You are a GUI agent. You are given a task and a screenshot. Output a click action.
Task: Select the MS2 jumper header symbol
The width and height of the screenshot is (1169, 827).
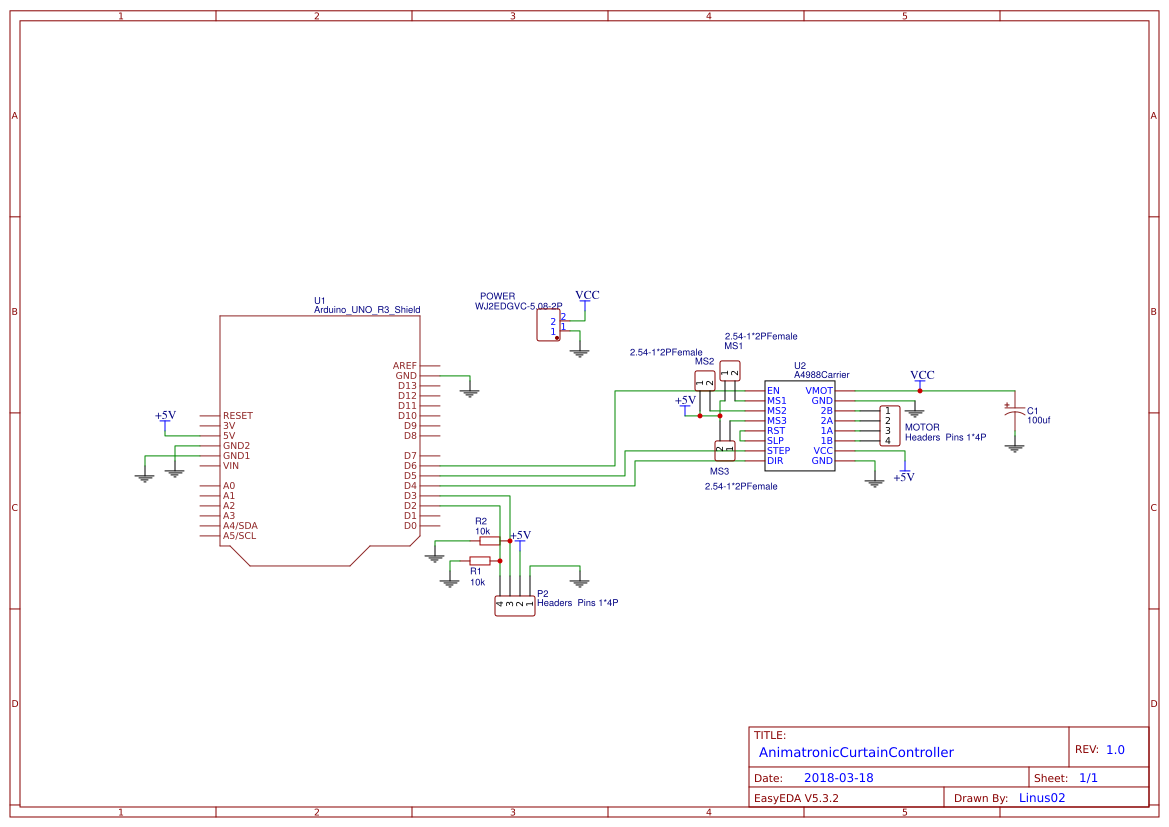tap(705, 382)
